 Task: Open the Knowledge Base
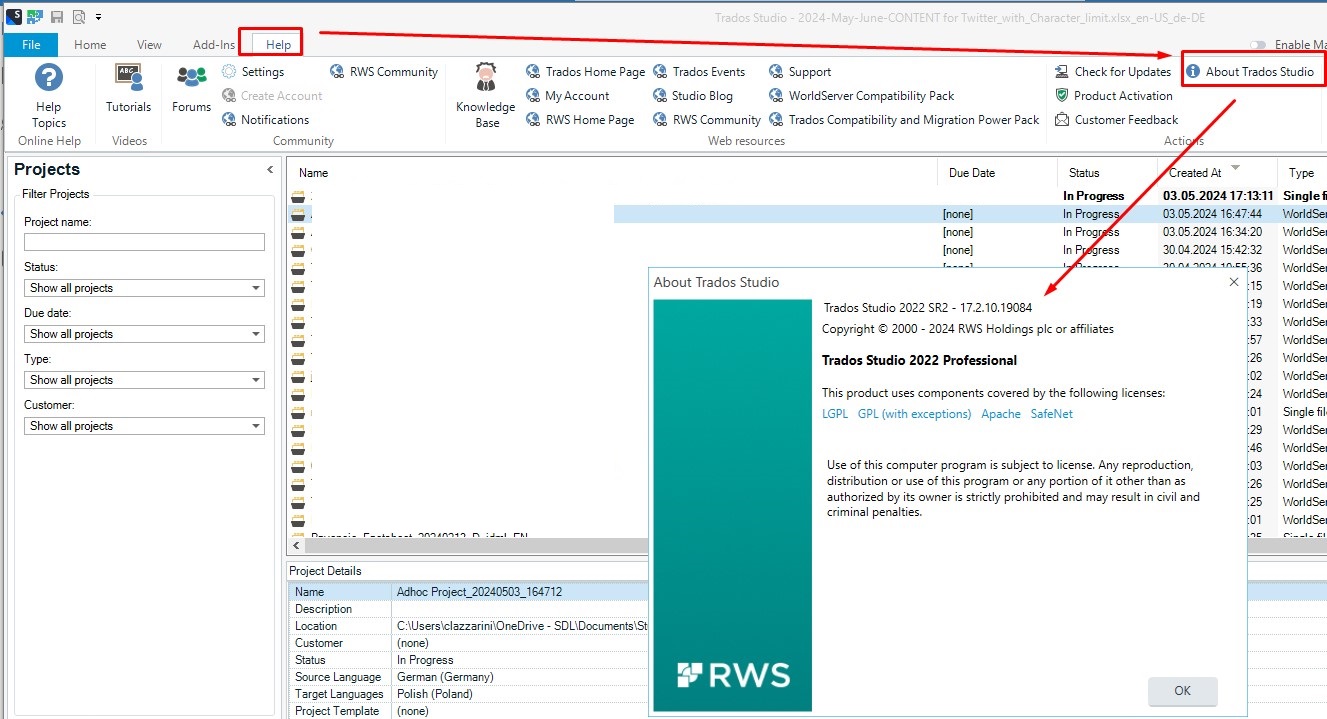[487, 96]
